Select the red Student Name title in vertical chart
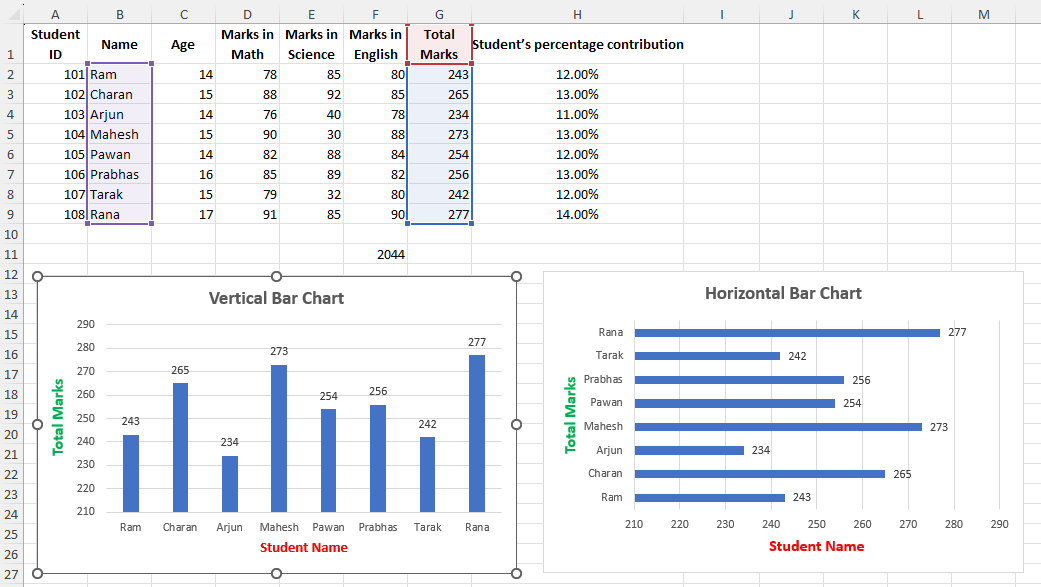Image resolution: width=1041 pixels, height=587 pixels. (x=304, y=547)
